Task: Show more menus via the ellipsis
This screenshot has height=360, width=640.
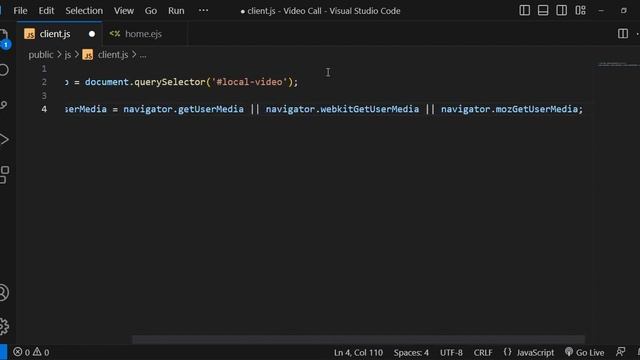Action: pos(203,11)
